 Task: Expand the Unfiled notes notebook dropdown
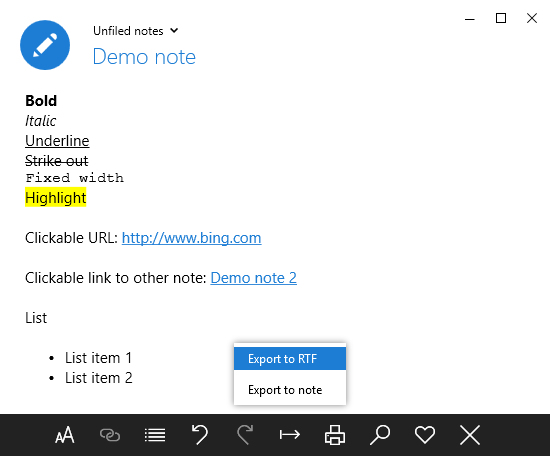click(136, 31)
